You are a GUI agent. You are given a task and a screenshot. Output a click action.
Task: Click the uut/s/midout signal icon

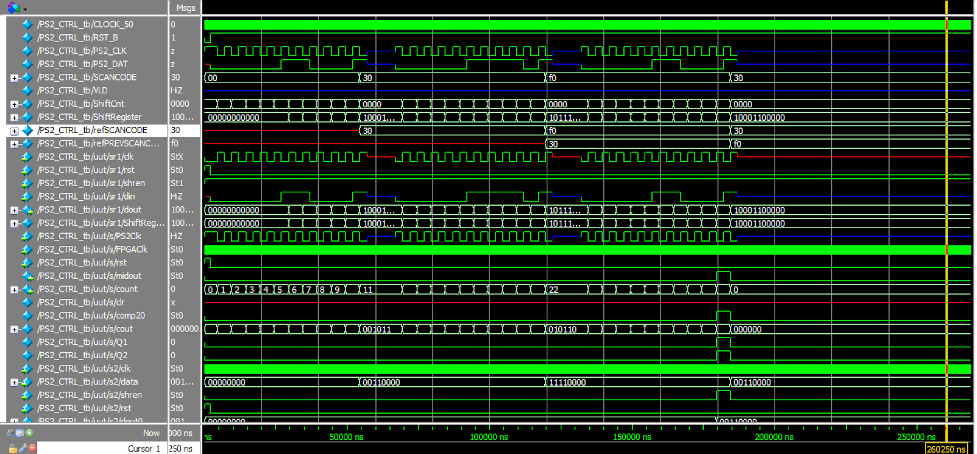pos(27,275)
